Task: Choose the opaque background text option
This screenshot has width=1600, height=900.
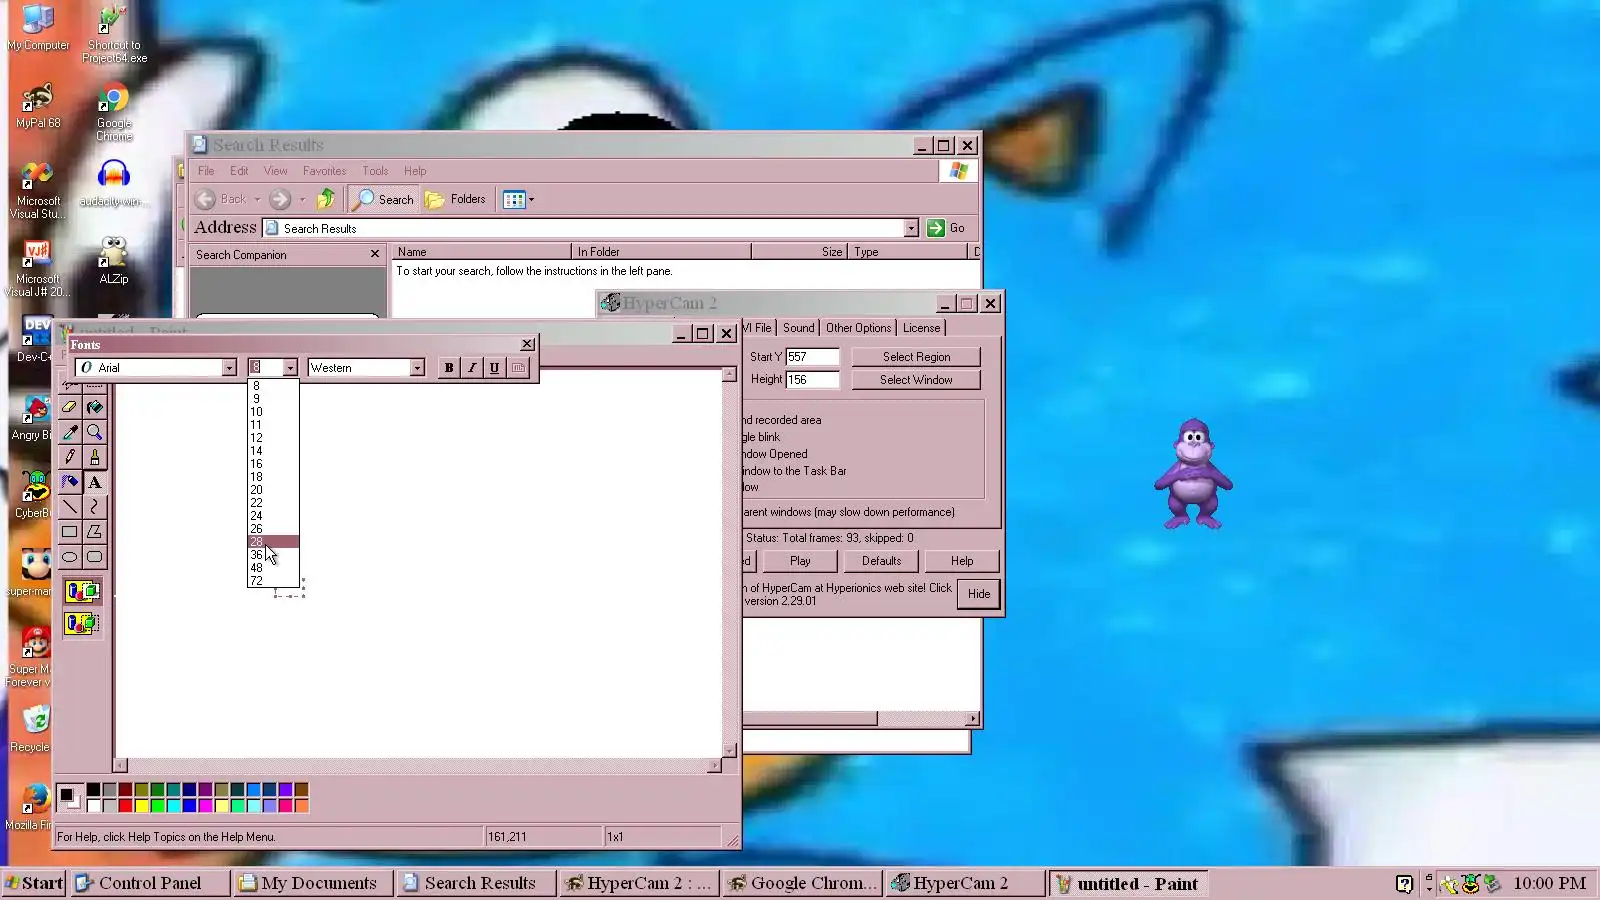Action: point(82,592)
